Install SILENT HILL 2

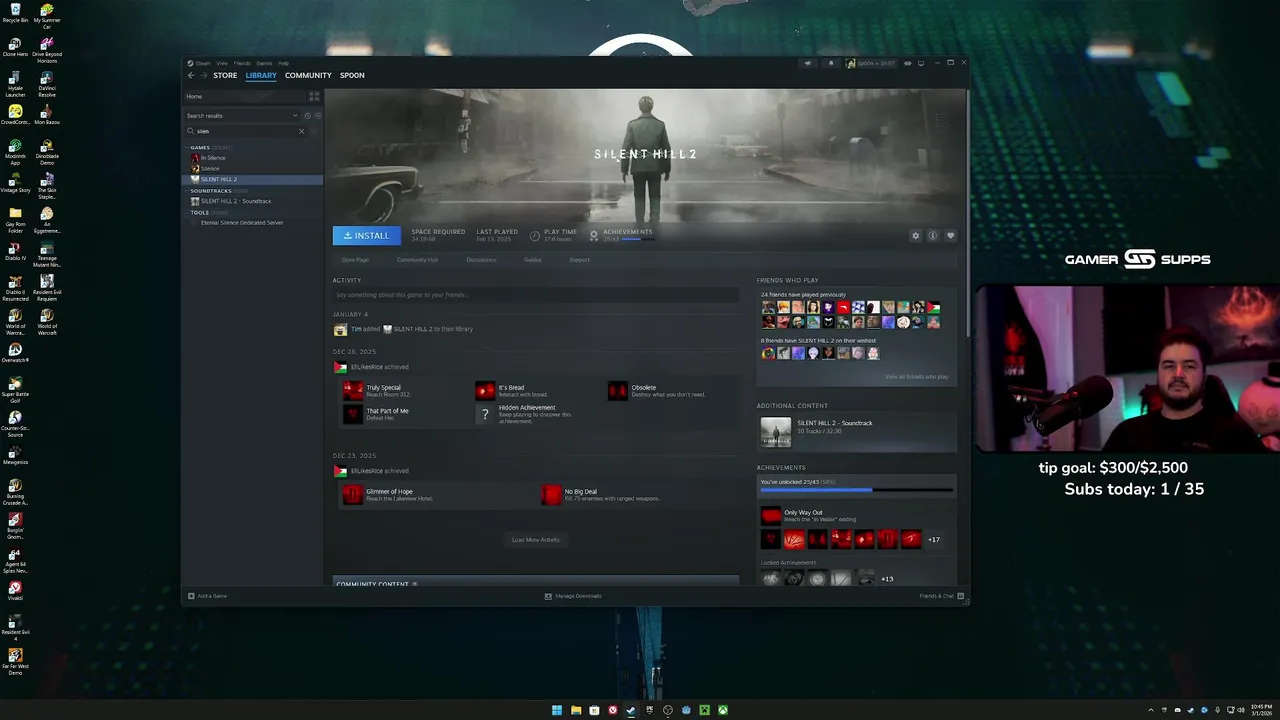[x=366, y=236]
